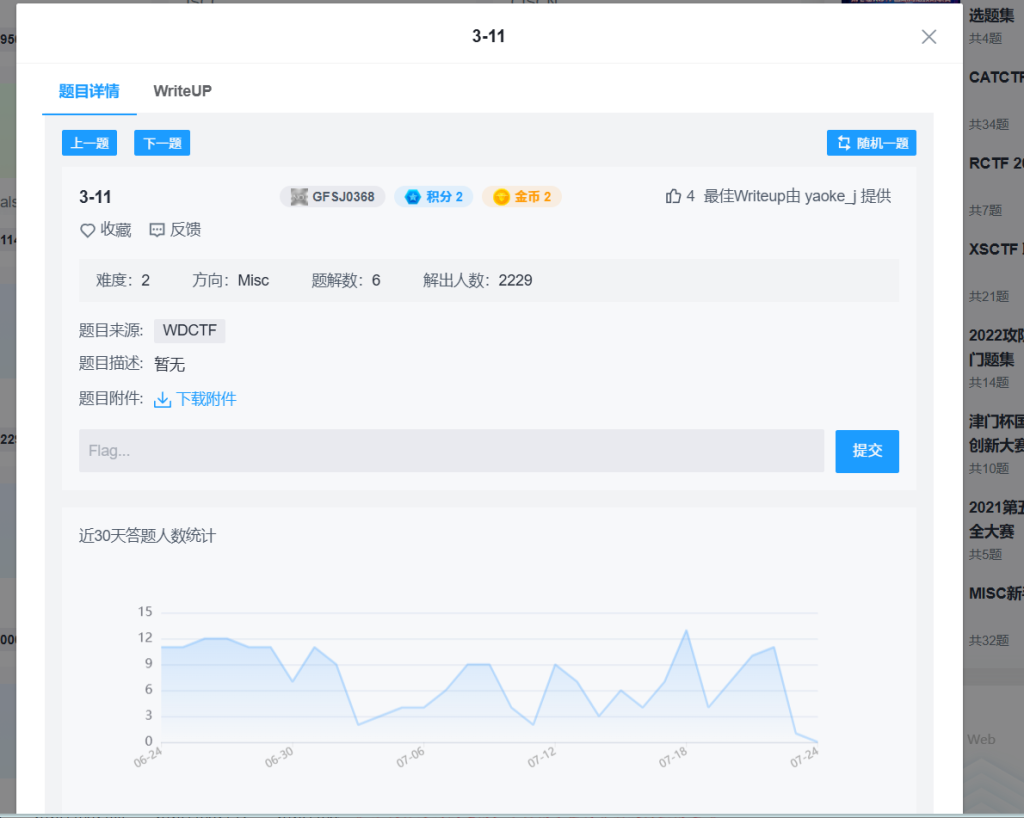Submit the flag with 提交 button
1024x818 pixels.
867,451
